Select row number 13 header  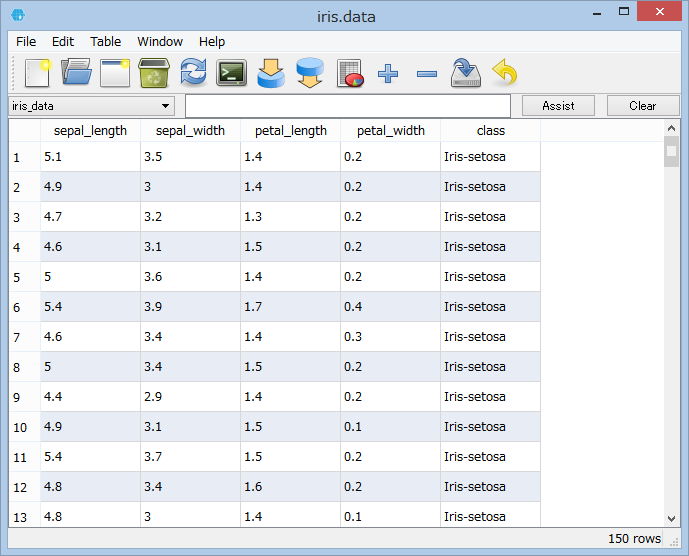[x=25, y=515]
